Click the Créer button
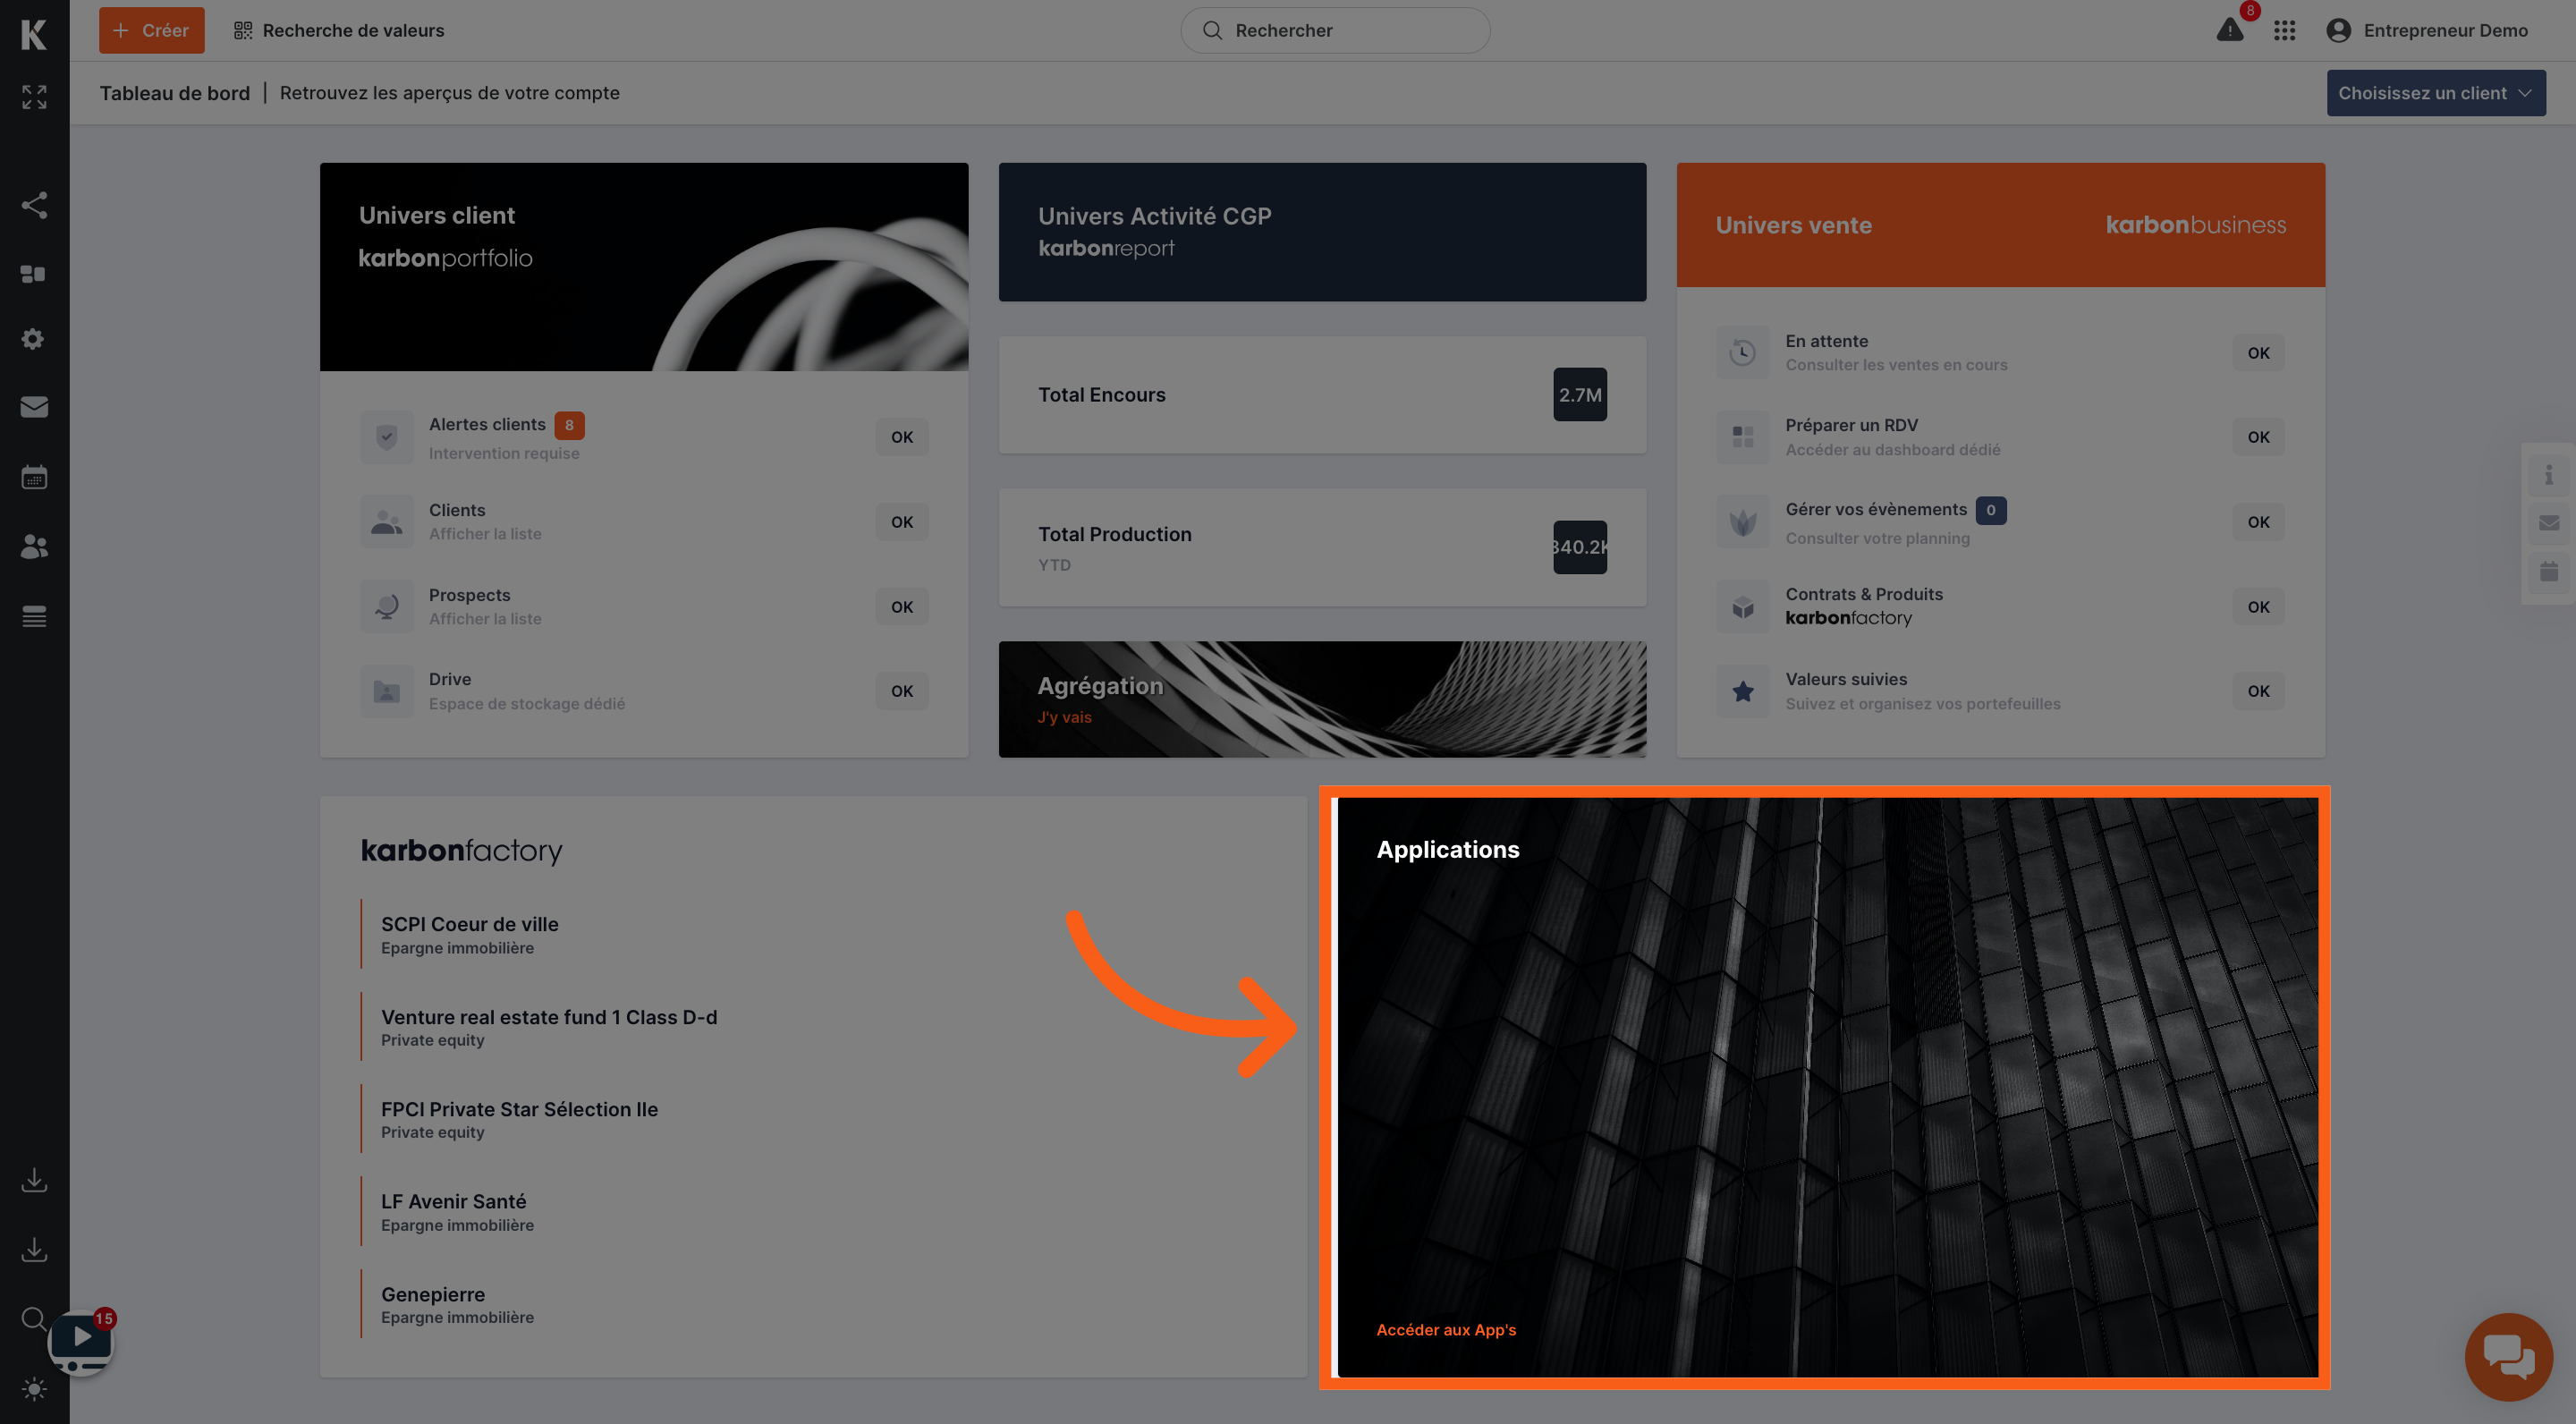The height and width of the screenshot is (1424, 2576). [x=152, y=31]
